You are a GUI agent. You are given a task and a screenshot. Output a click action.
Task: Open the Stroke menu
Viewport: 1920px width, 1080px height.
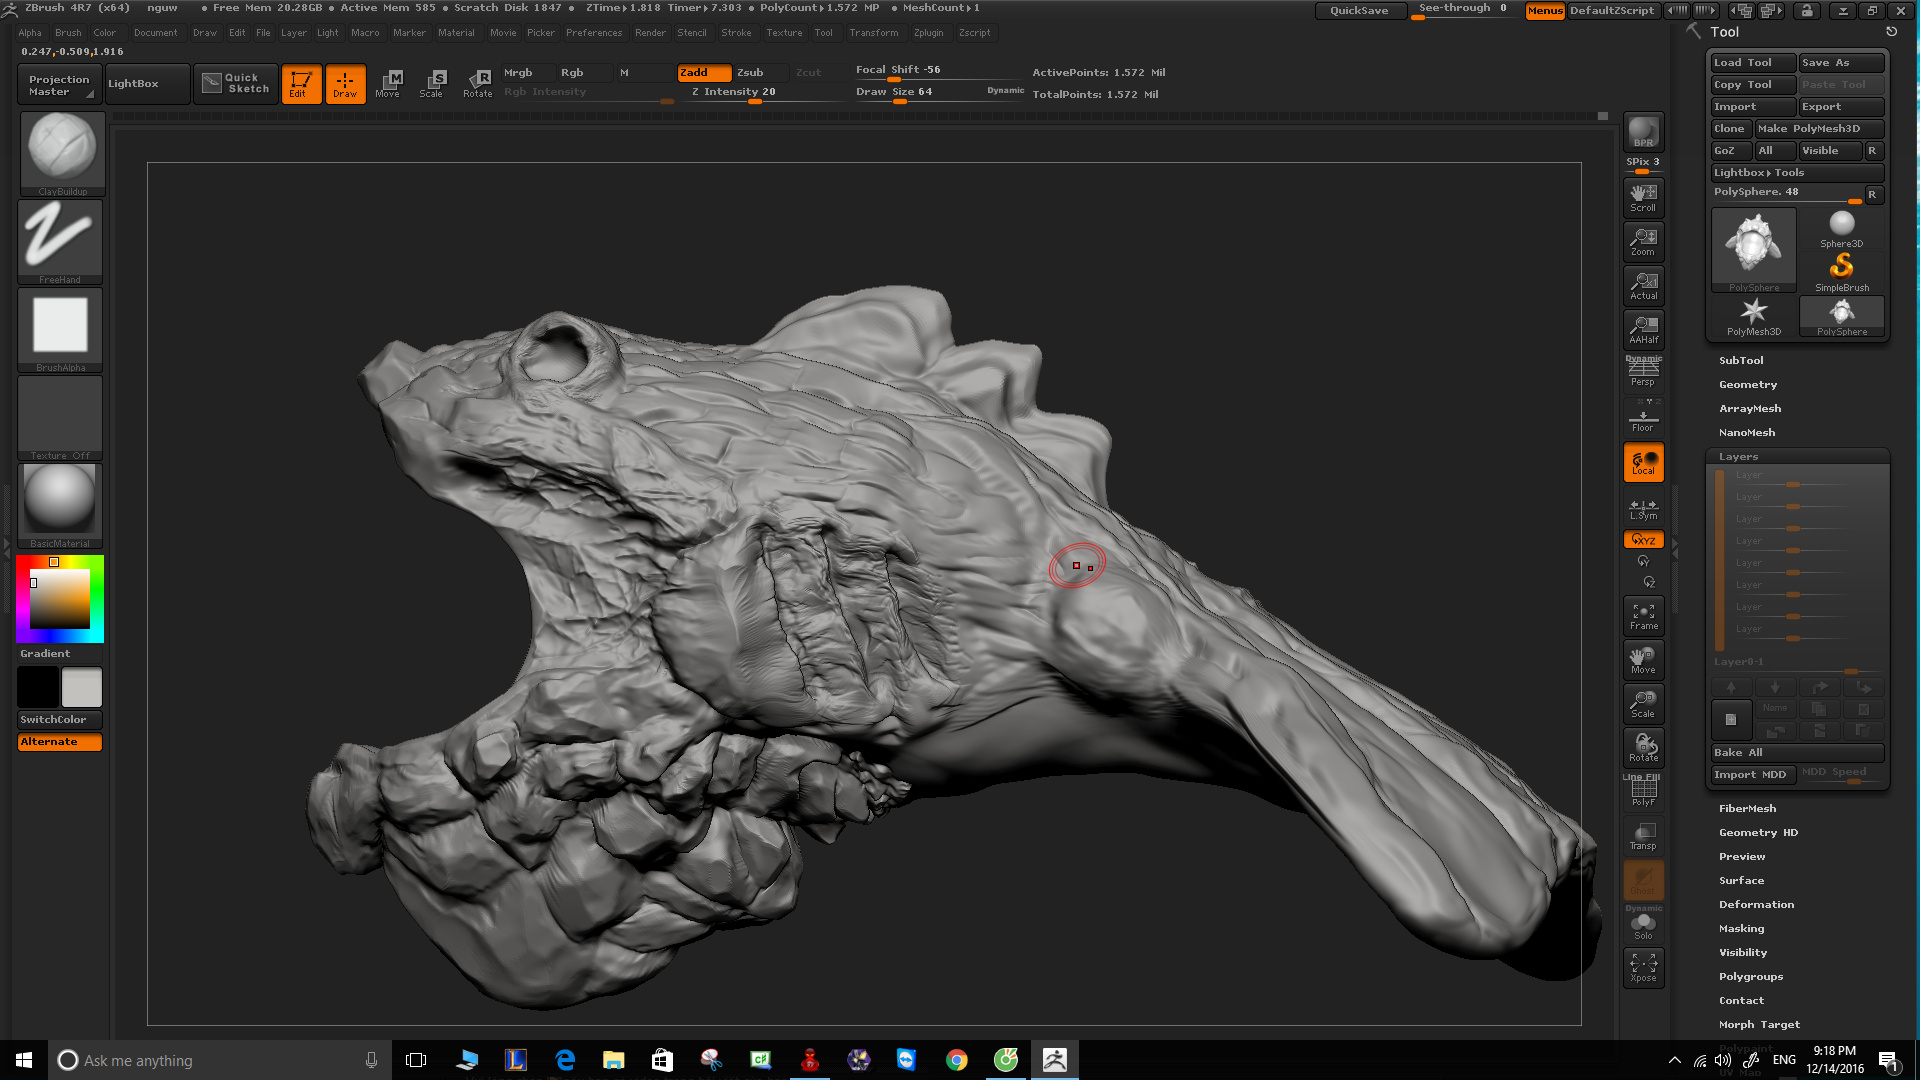tap(736, 33)
